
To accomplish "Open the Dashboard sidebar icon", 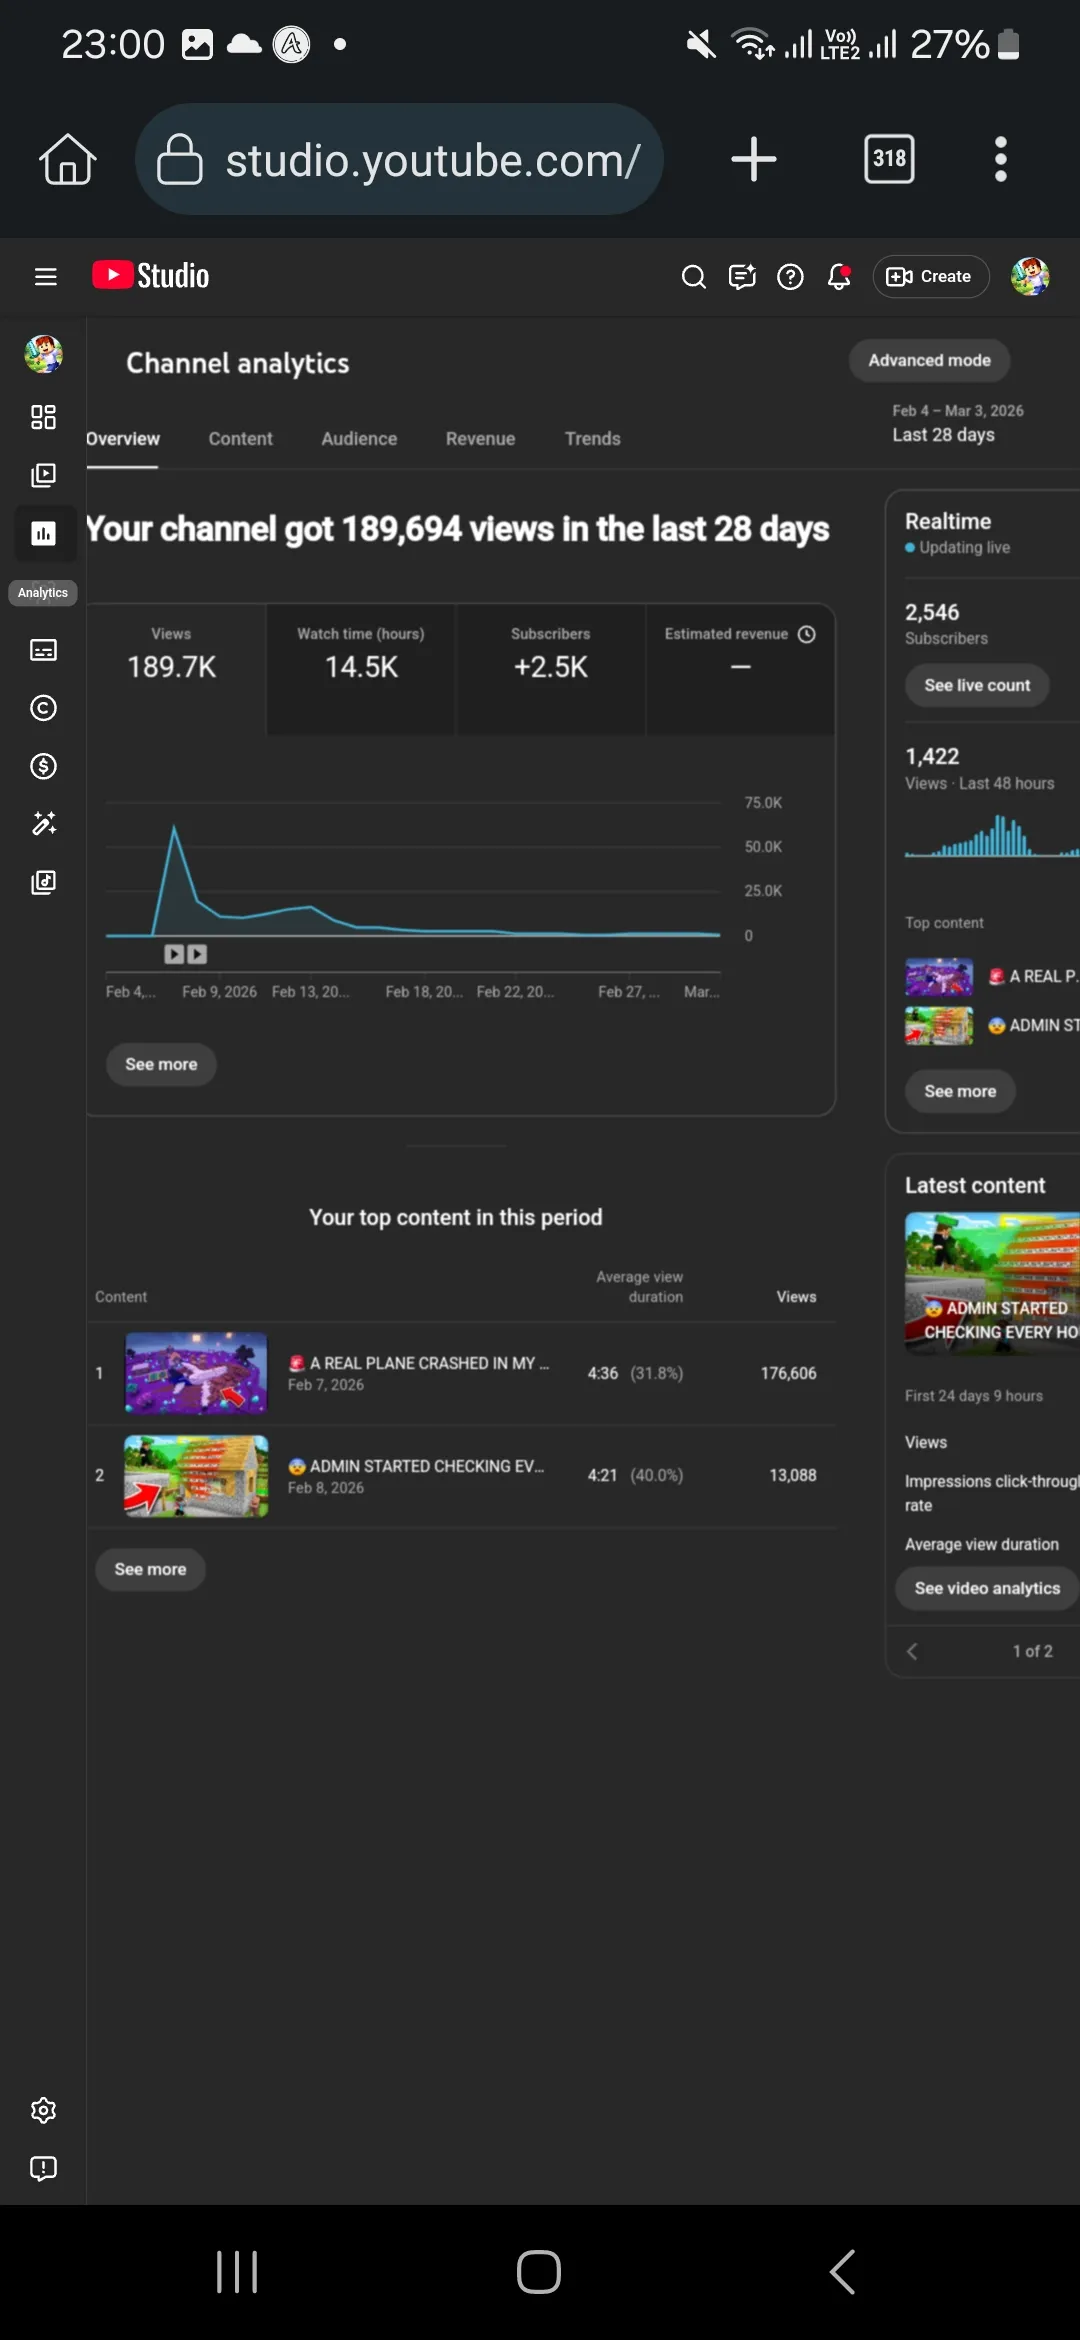I will pos(43,417).
